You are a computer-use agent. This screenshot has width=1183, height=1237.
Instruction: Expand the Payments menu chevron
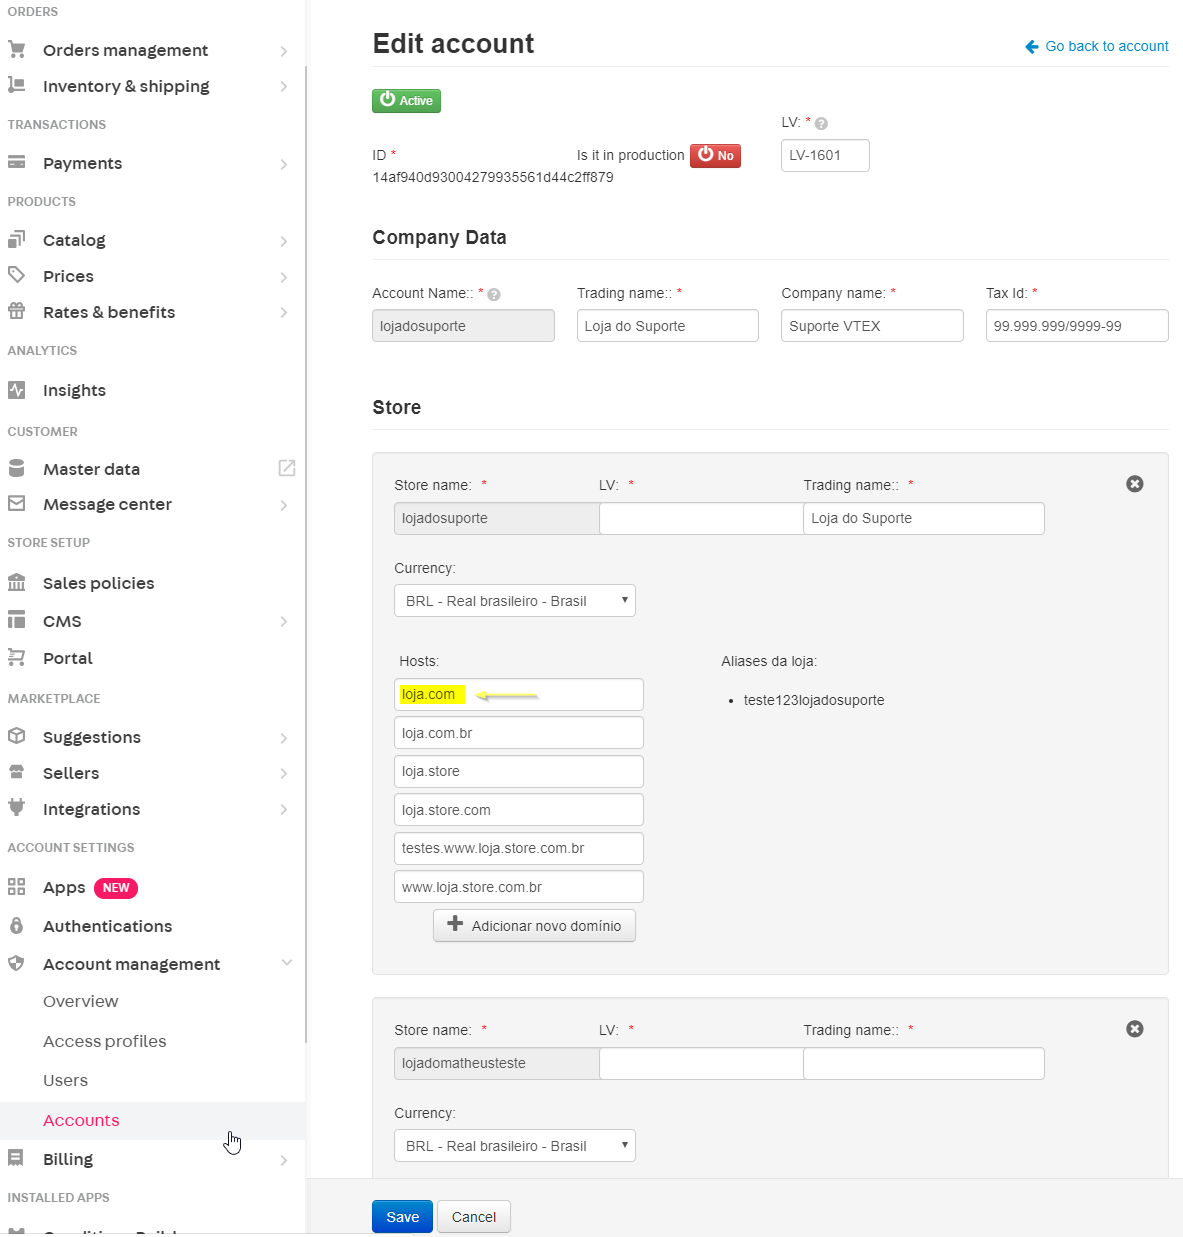(x=284, y=164)
